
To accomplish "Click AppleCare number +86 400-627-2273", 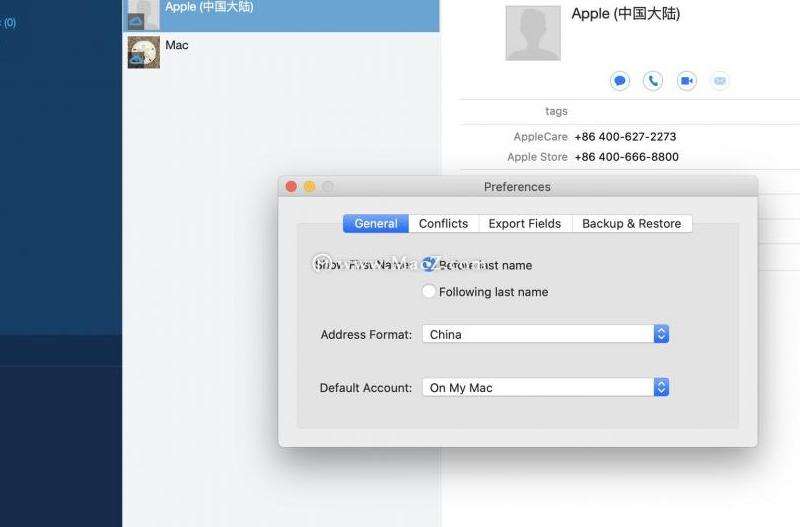I will coord(625,137).
